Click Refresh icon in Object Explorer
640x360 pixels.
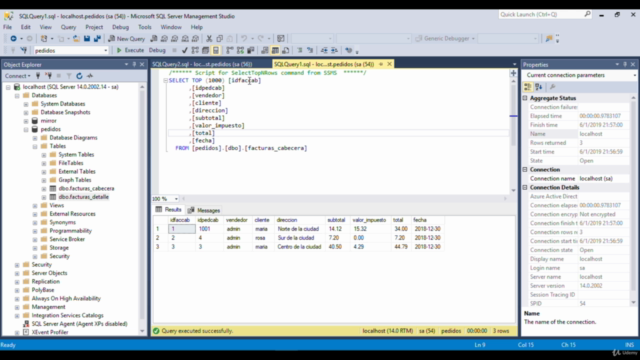[79, 76]
